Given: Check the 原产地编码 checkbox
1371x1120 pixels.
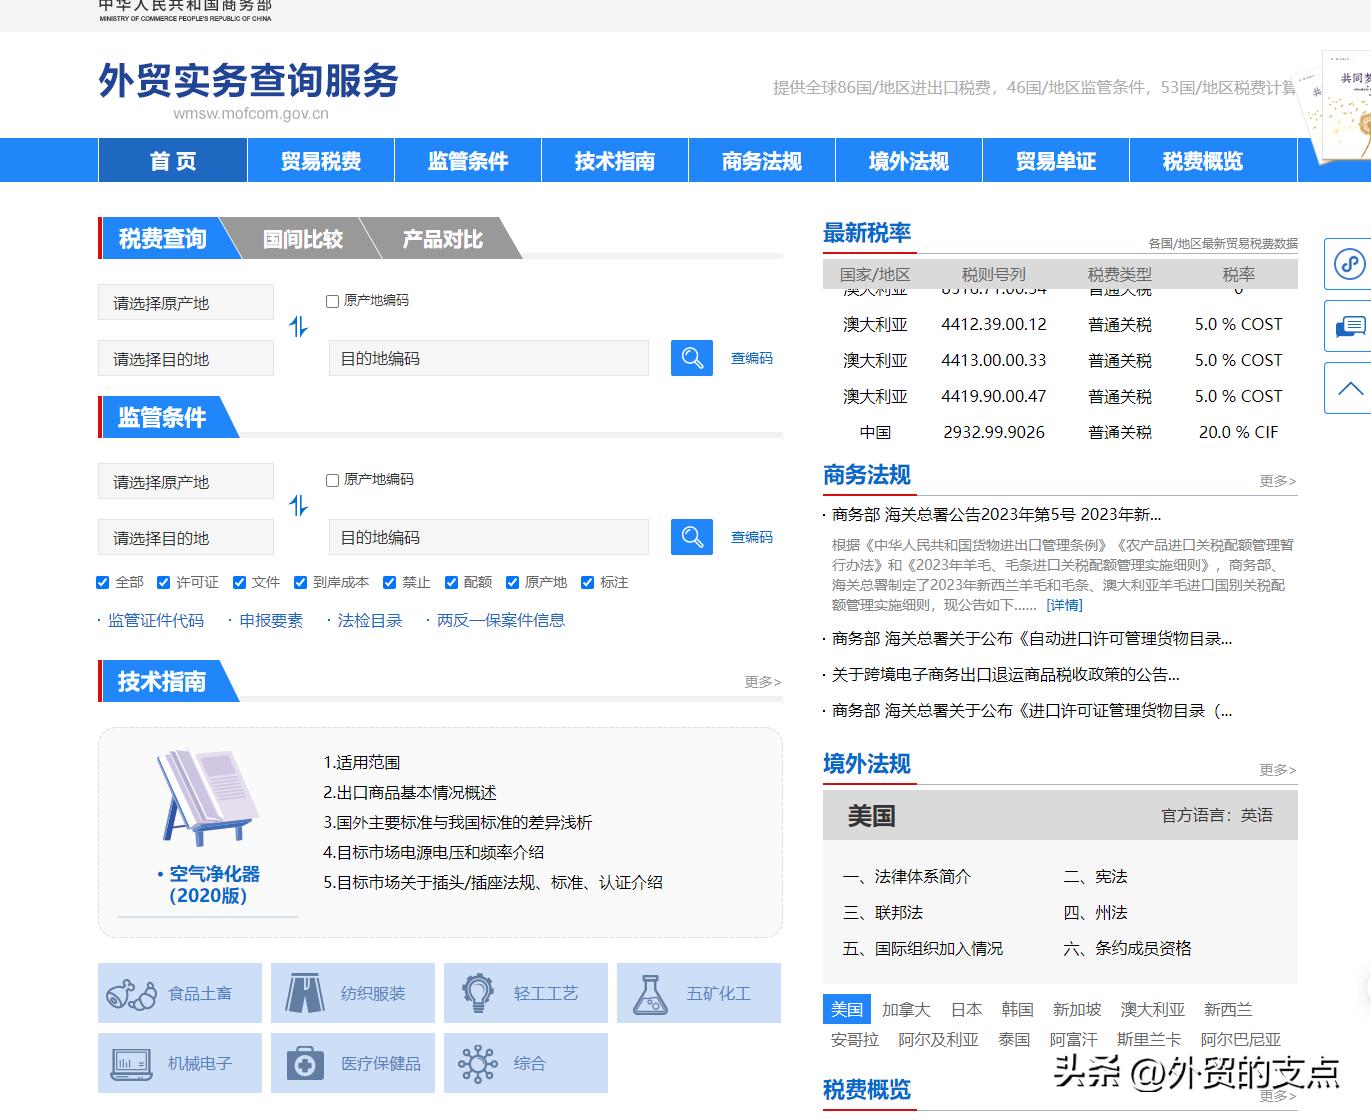Looking at the screenshot, I should tap(331, 300).
